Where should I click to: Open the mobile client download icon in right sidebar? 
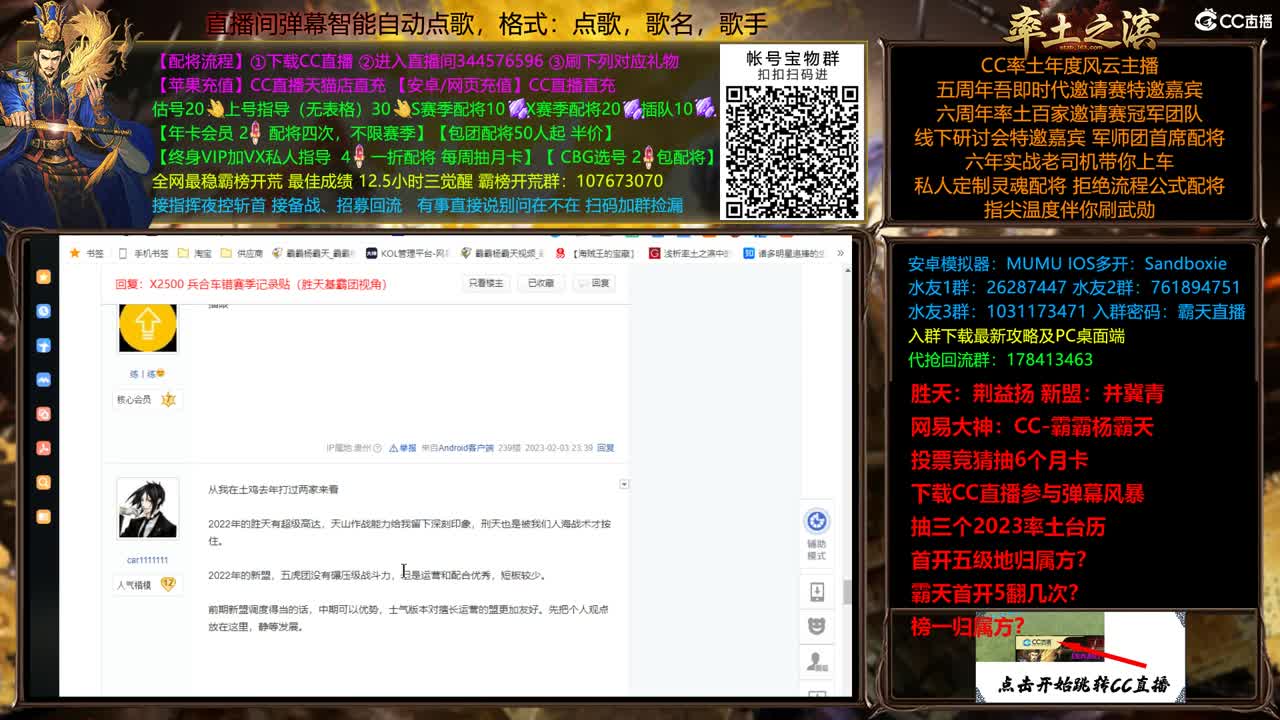(x=817, y=591)
